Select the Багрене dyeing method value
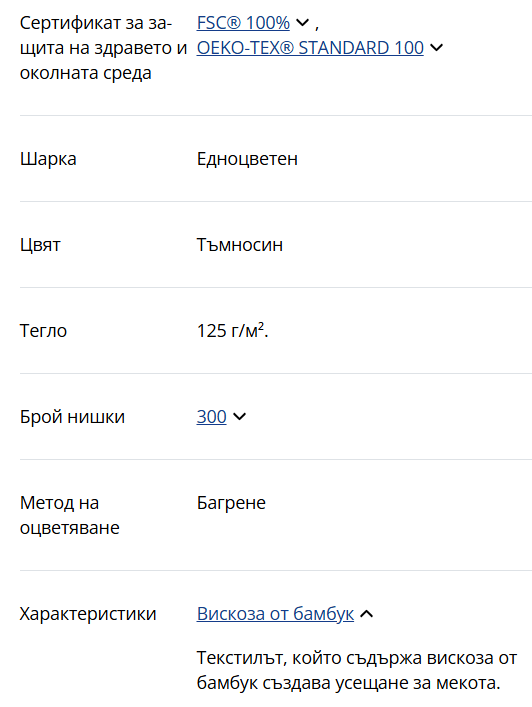 (231, 503)
